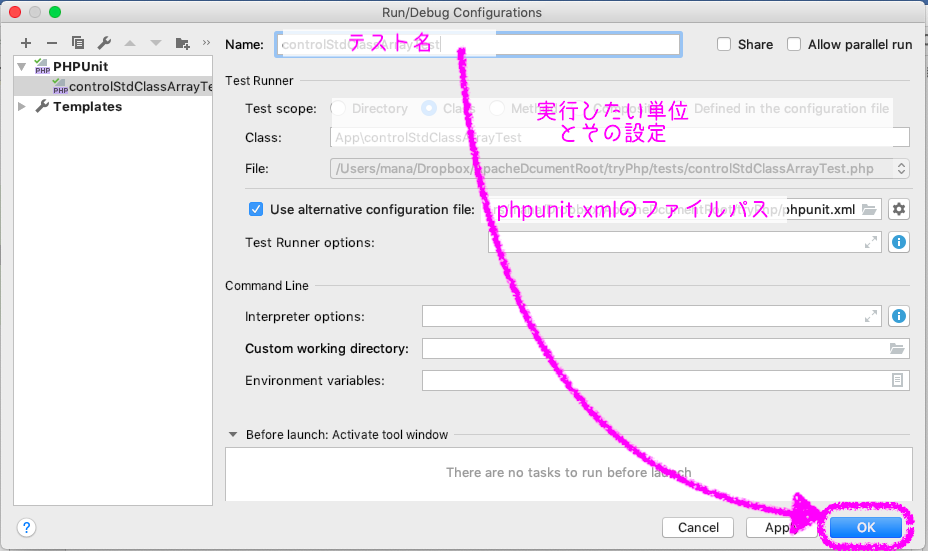Expand the Test Runner options field
Image resolution: width=928 pixels, height=551 pixels.
tap(871, 242)
